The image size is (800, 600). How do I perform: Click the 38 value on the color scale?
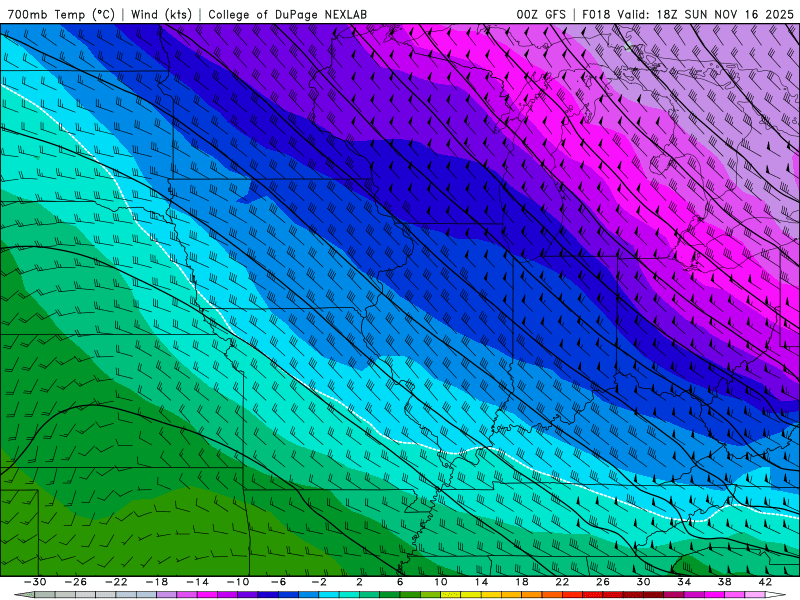[x=724, y=582]
